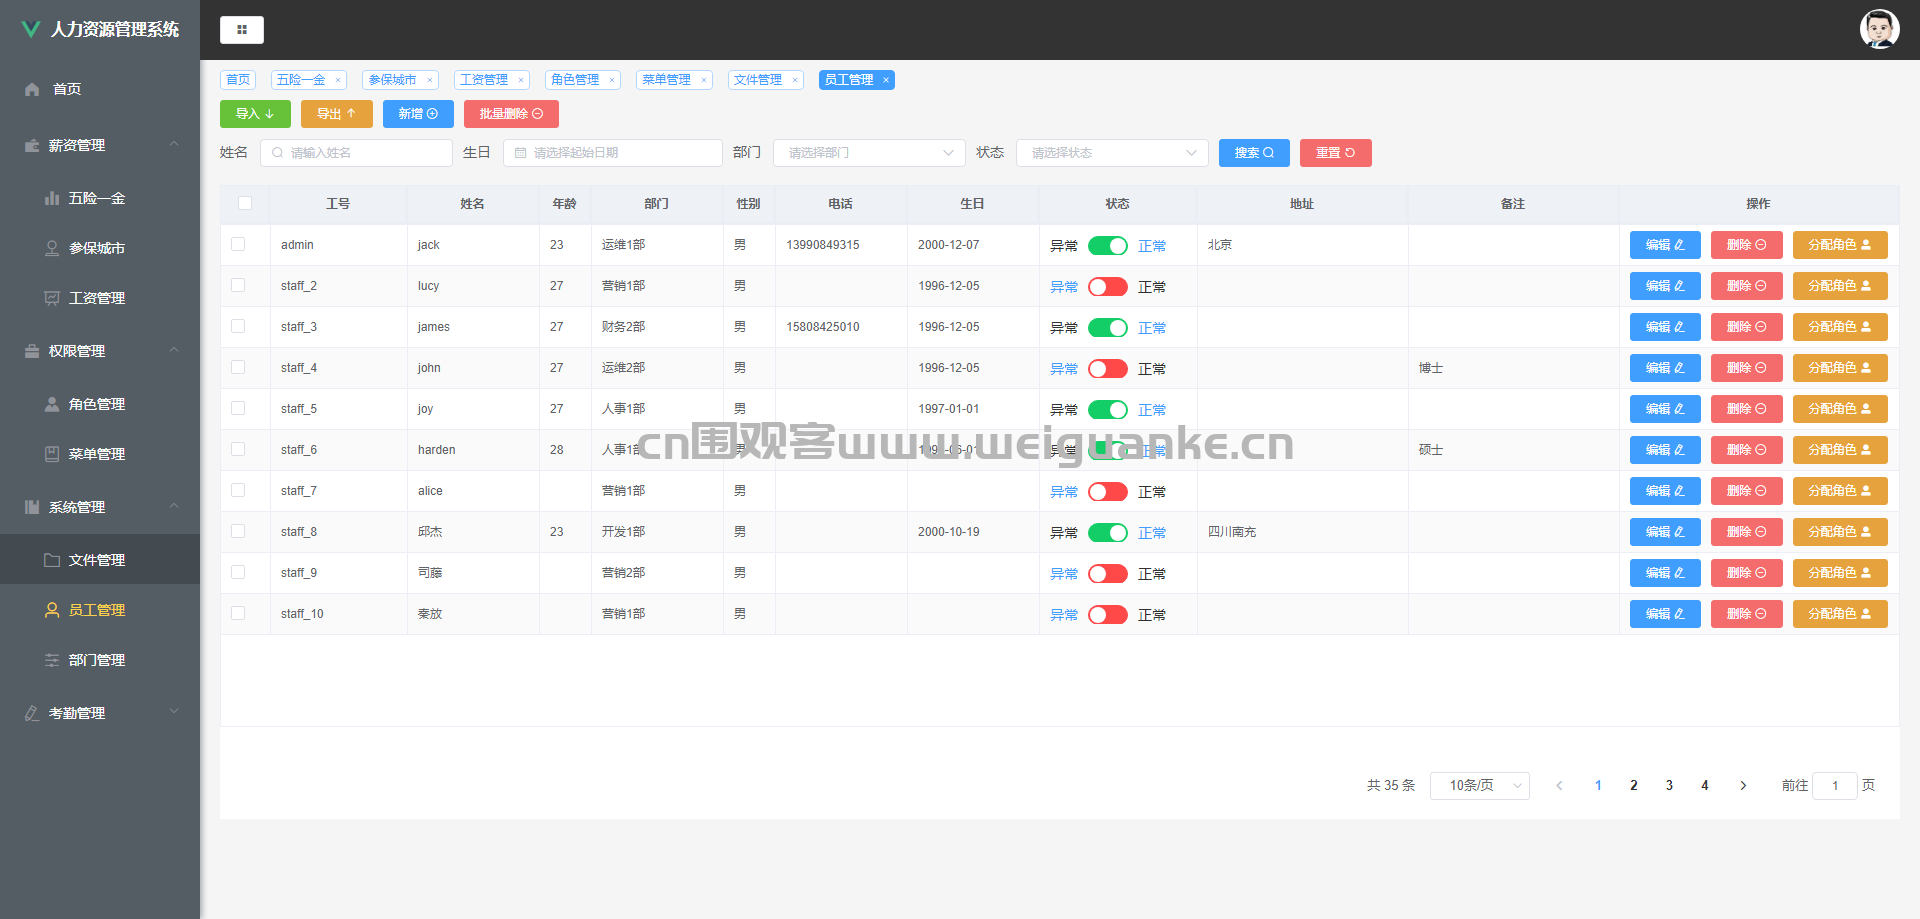The image size is (1920, 919).
Task: Focus the 前往 page number input
Action: [x=1835, y=785]
